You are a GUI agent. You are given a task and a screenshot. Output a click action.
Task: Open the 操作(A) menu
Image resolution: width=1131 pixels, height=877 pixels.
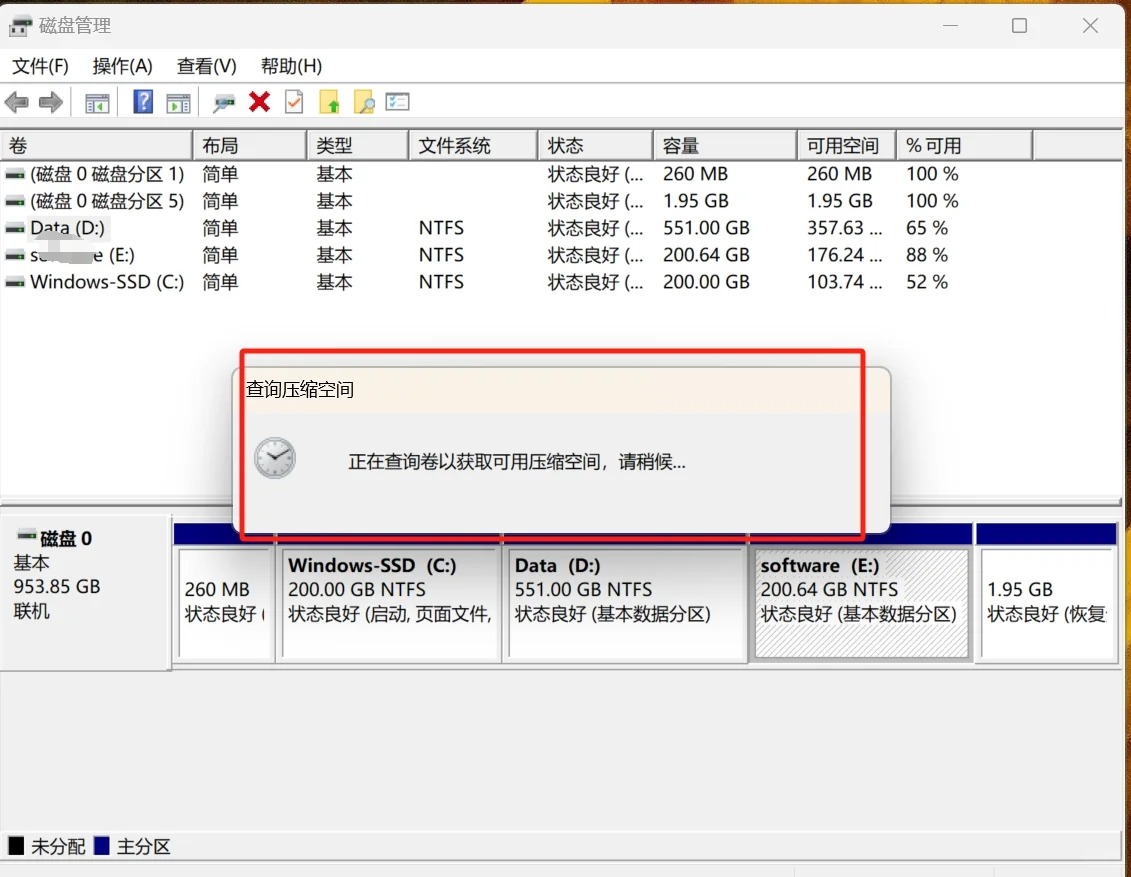(122, 66)
